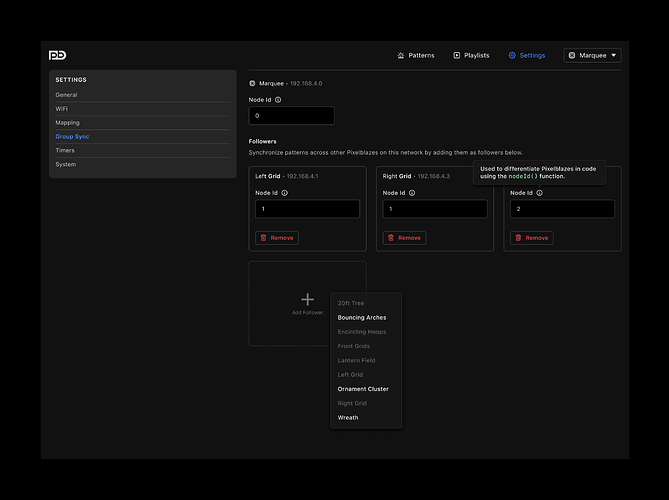
Task: Click trash icon on third card Remove button
Action: click(518, 238)
